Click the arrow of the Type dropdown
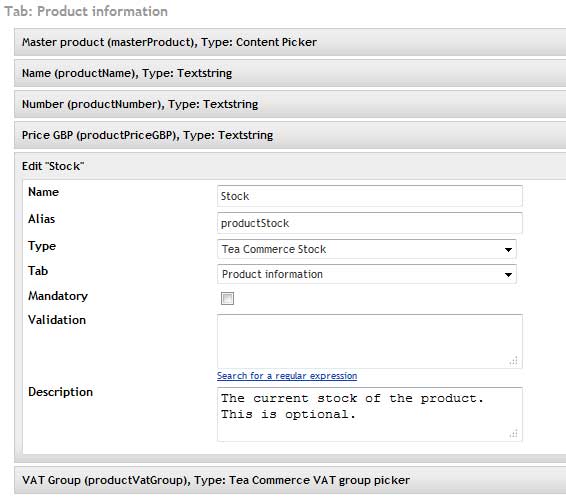 point(508,249)
